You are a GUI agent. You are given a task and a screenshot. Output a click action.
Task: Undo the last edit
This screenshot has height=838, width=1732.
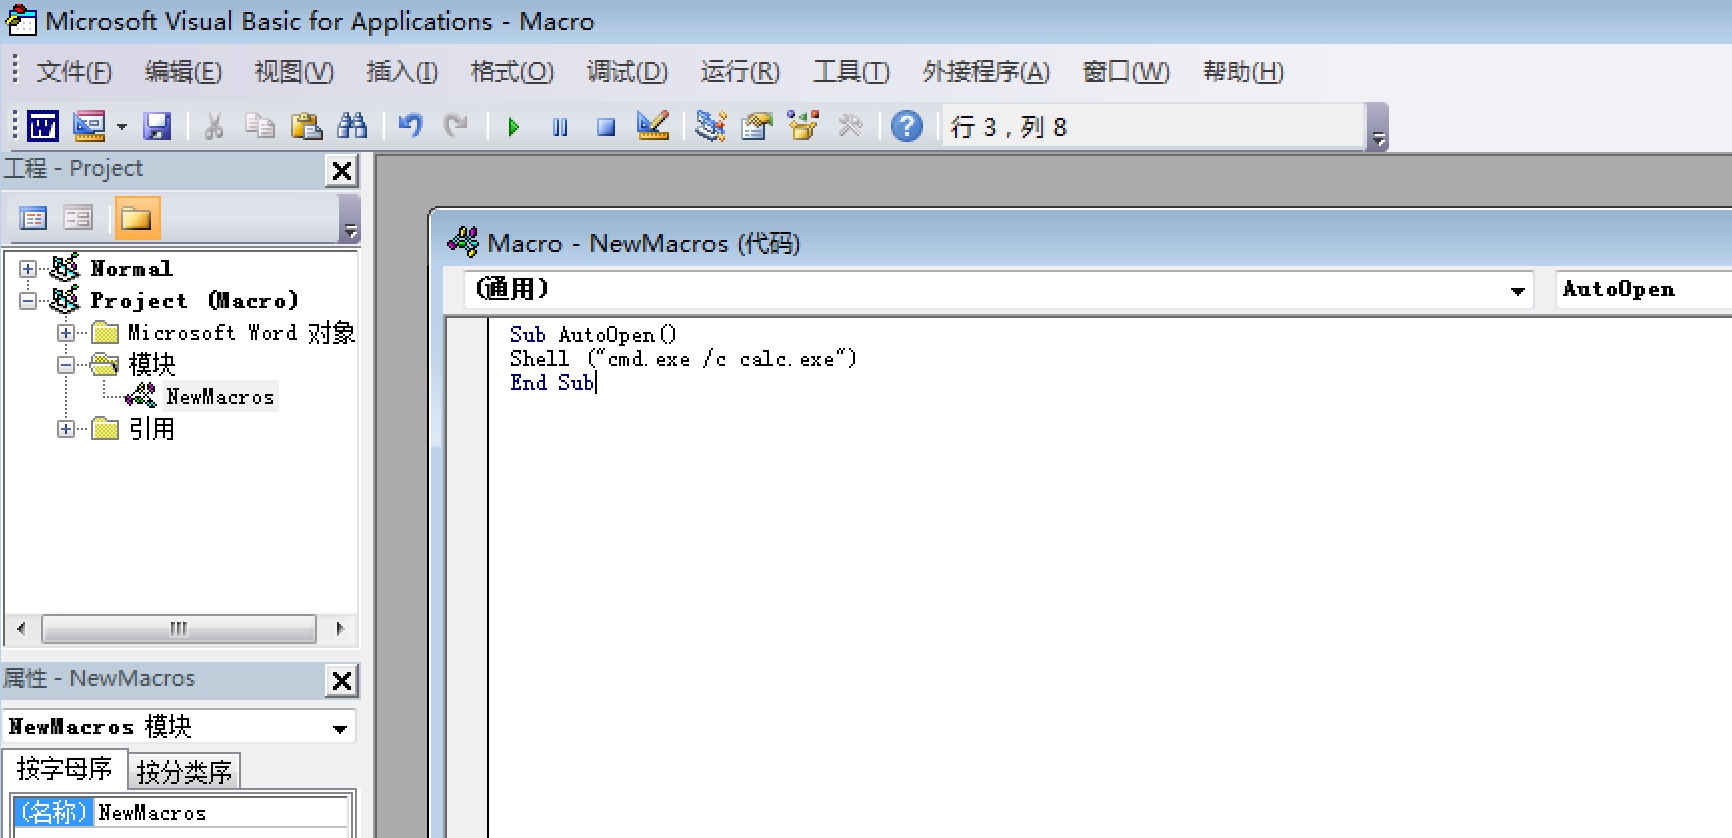pyautogui.click(x=410, y=126)
